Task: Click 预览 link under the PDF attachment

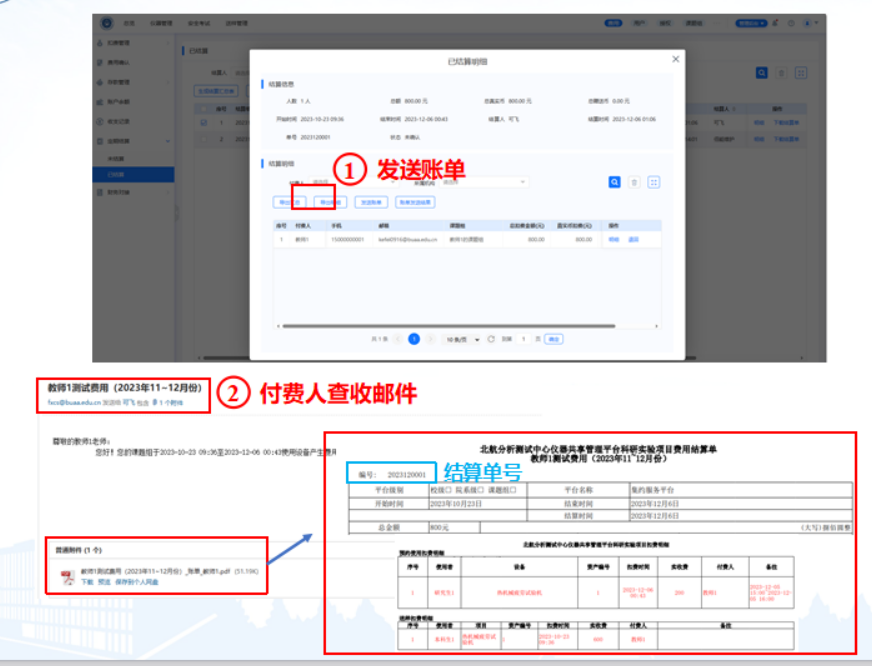Action: tap(104, 581)
